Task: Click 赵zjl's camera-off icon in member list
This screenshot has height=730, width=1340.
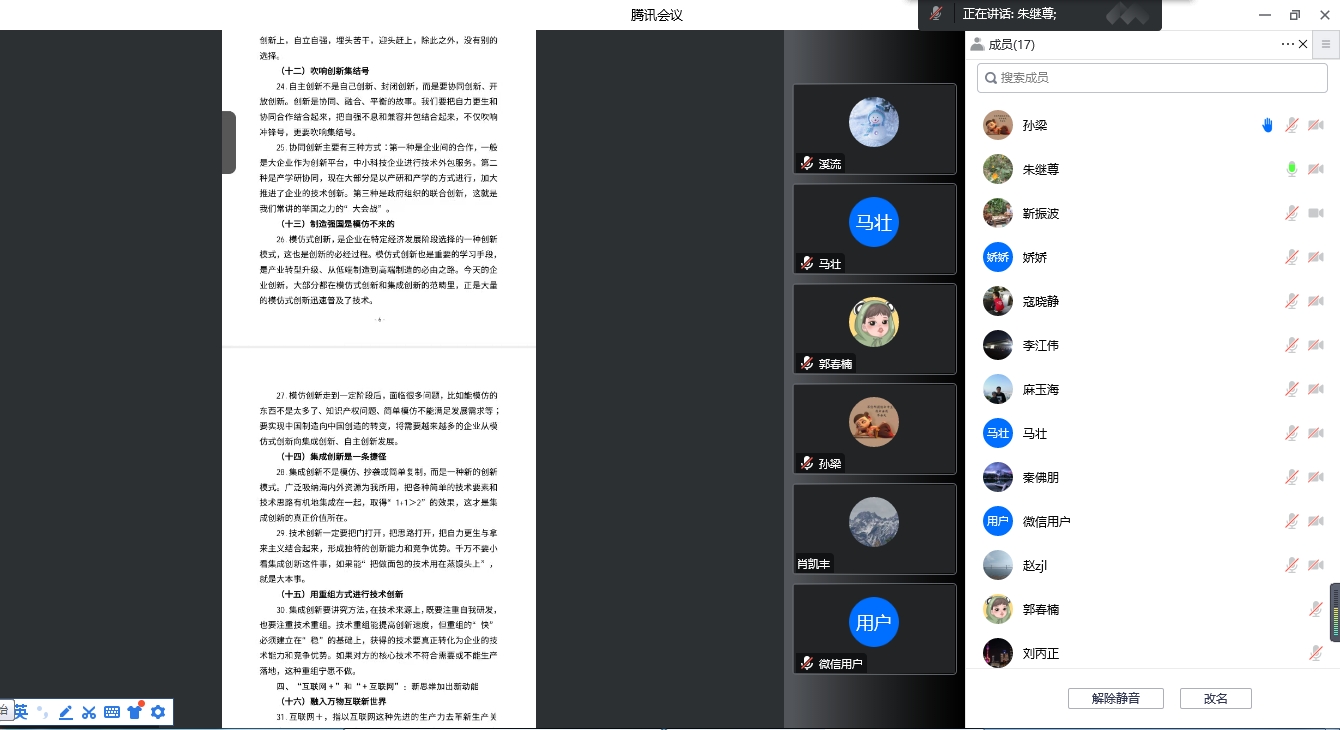Action: click(x=1316, y=565)
